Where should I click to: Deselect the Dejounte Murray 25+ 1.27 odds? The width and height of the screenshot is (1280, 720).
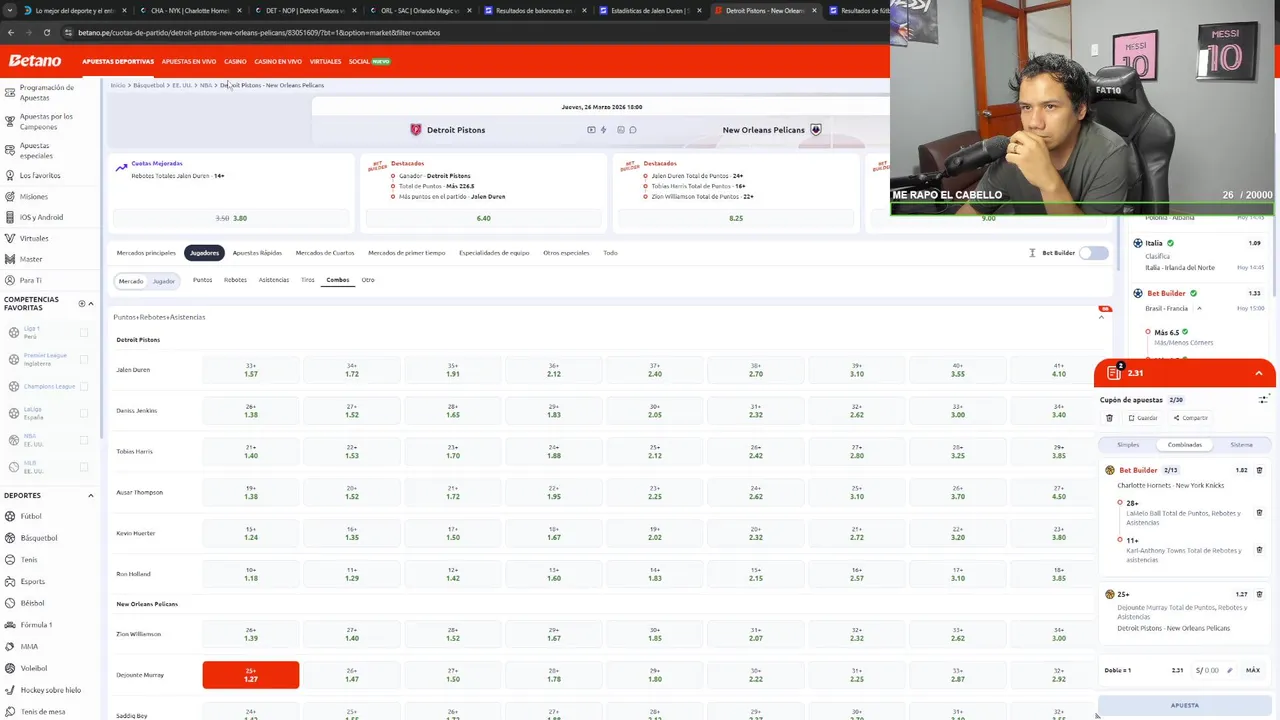pyautogui.click(x=251, y=675)
